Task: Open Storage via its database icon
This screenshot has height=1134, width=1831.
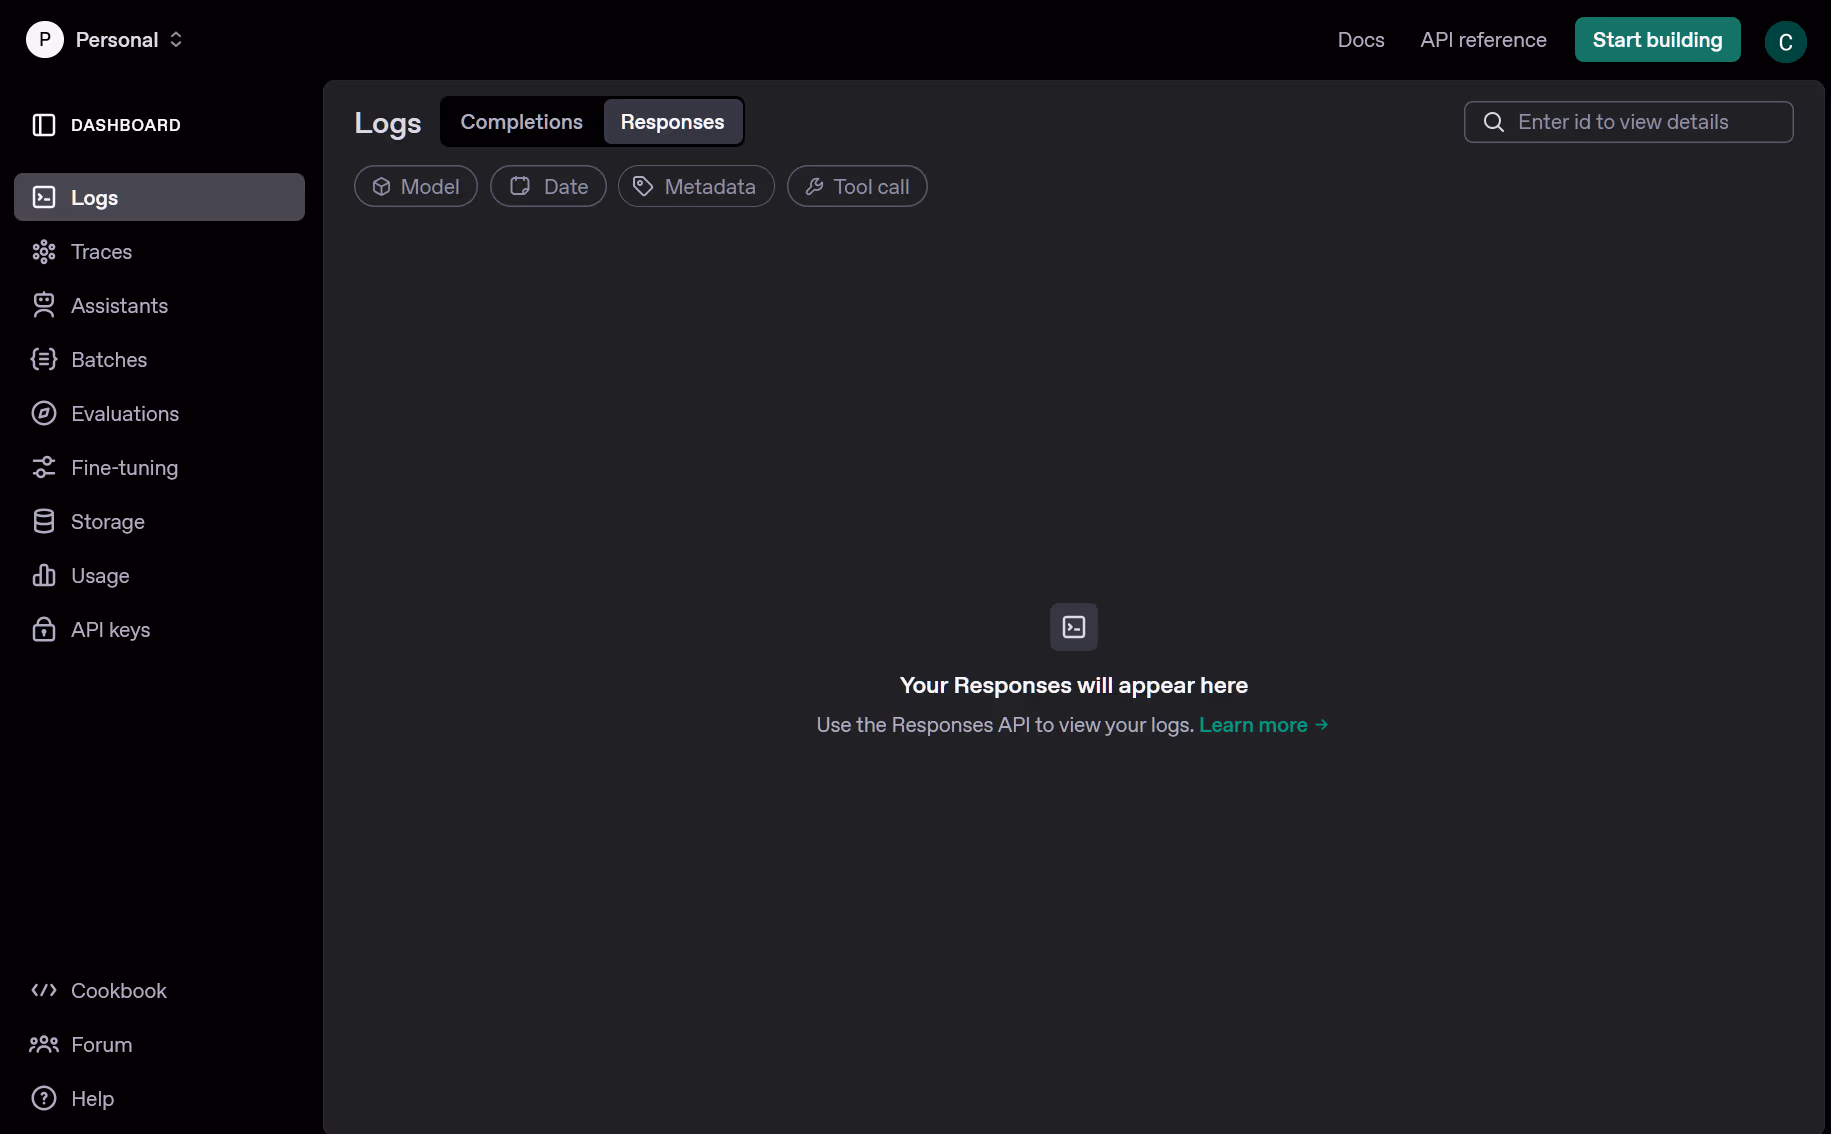Action: (x=44, y=522)
